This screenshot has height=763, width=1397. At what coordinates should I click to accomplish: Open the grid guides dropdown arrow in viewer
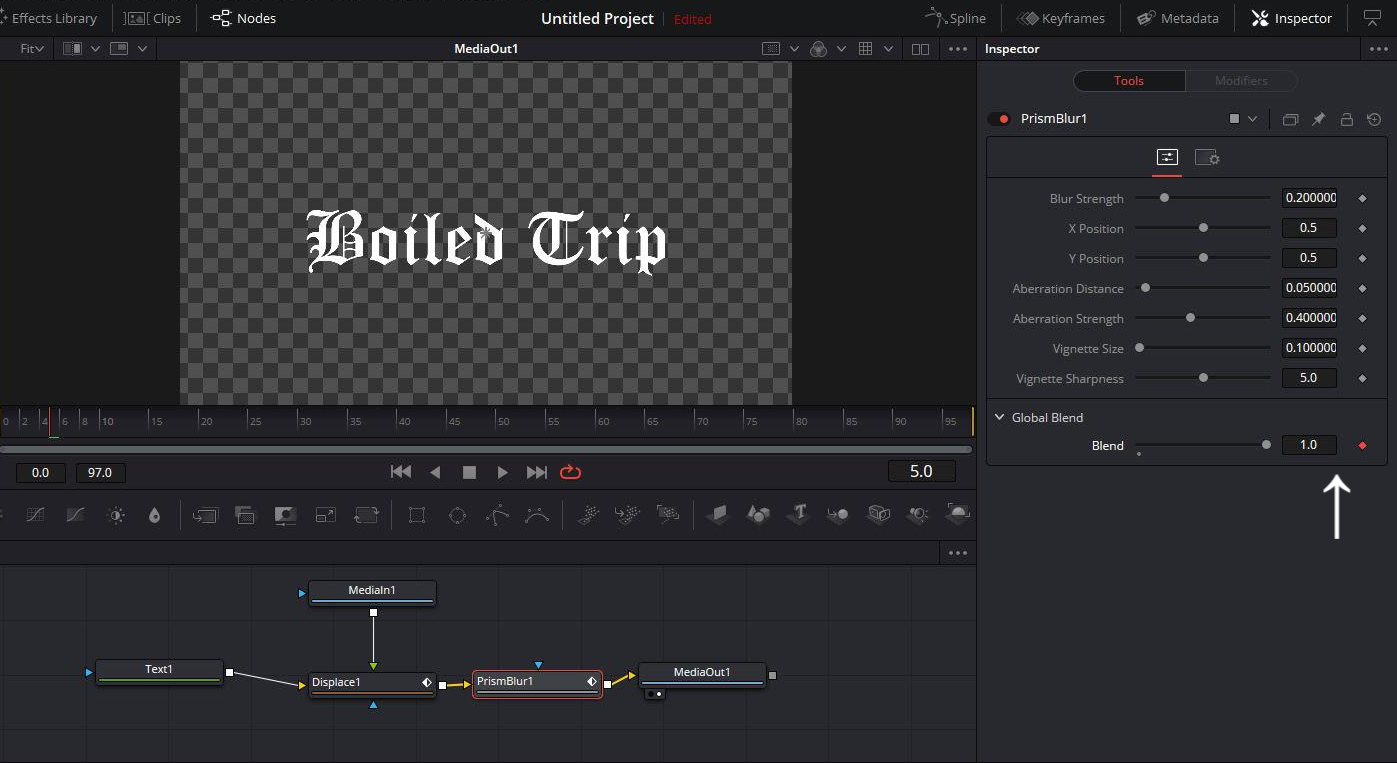(888, 49)
